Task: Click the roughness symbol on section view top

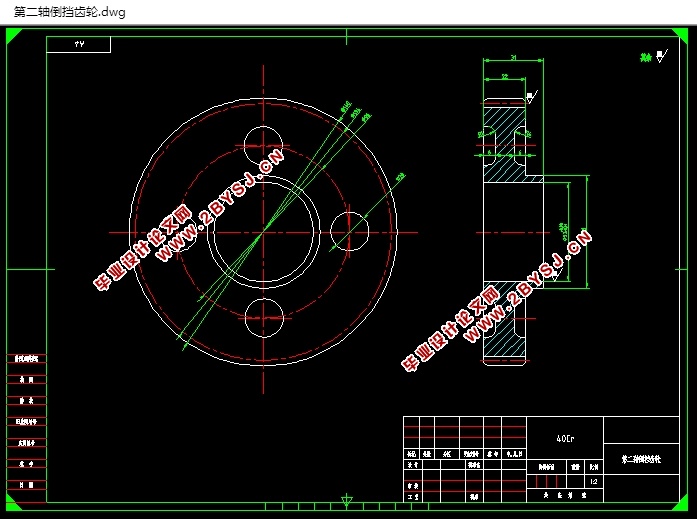Action: 532,97
